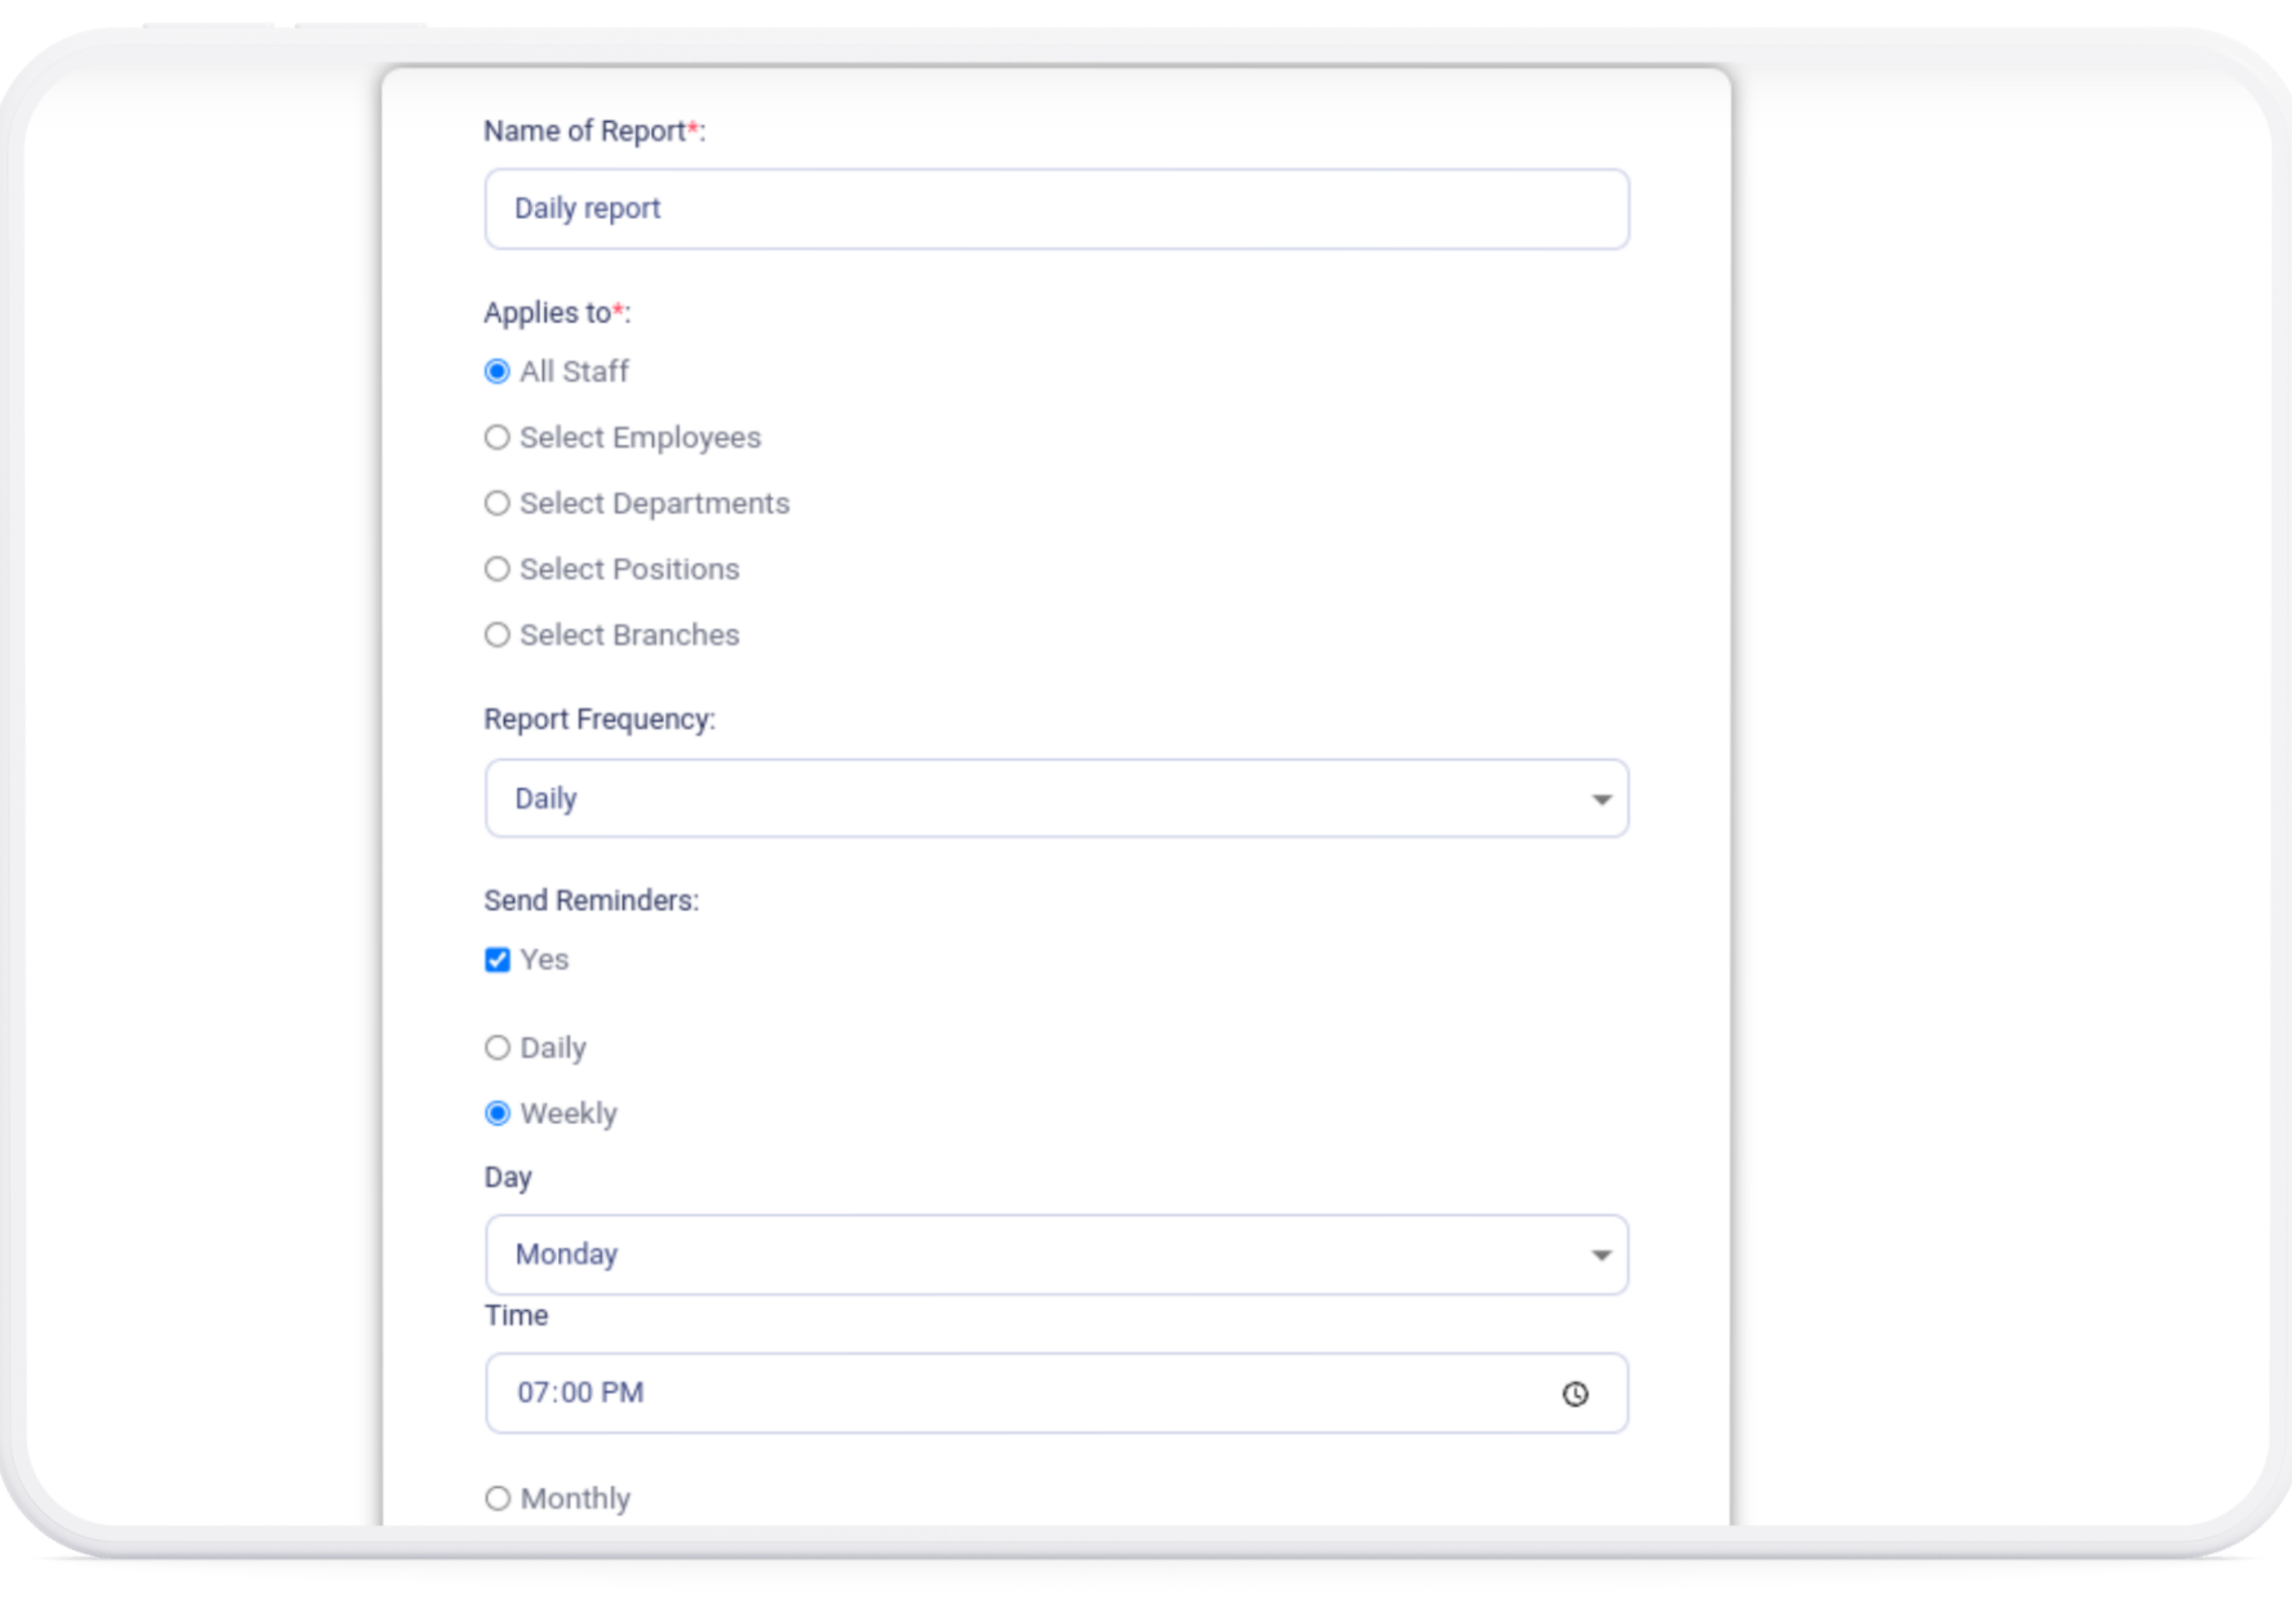Viewport: 2292px width, 1624px height.
Task: Choose Select Employees option
Action: coord(497,438)
